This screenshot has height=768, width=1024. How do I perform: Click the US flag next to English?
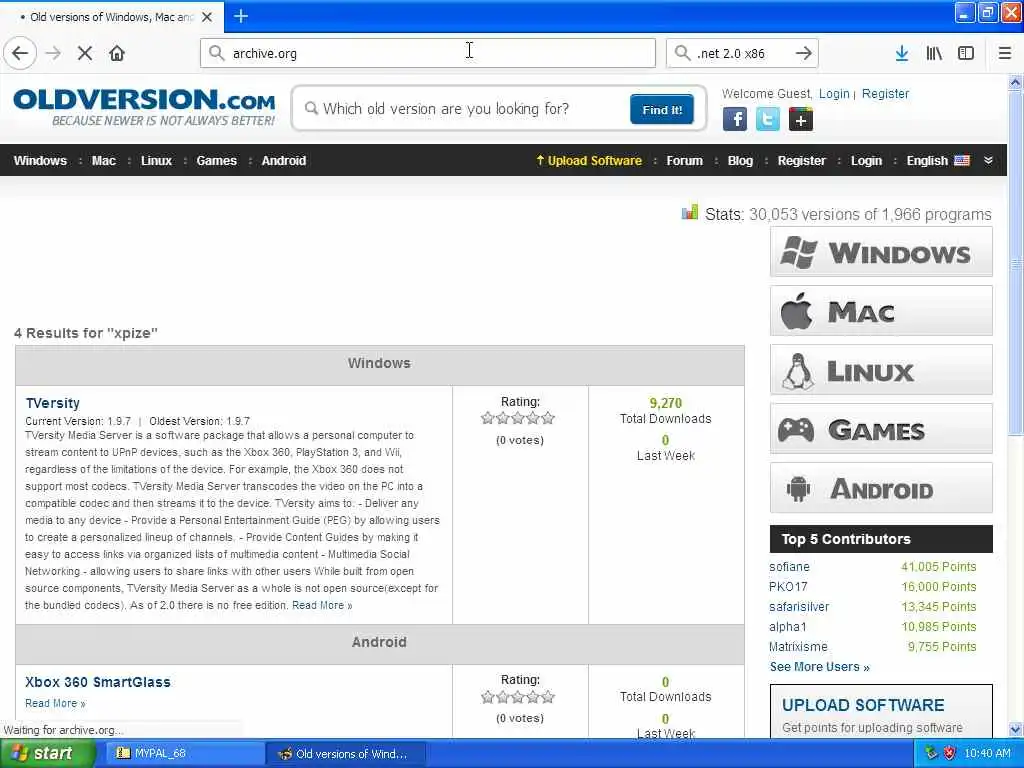[x=962, y=161]
